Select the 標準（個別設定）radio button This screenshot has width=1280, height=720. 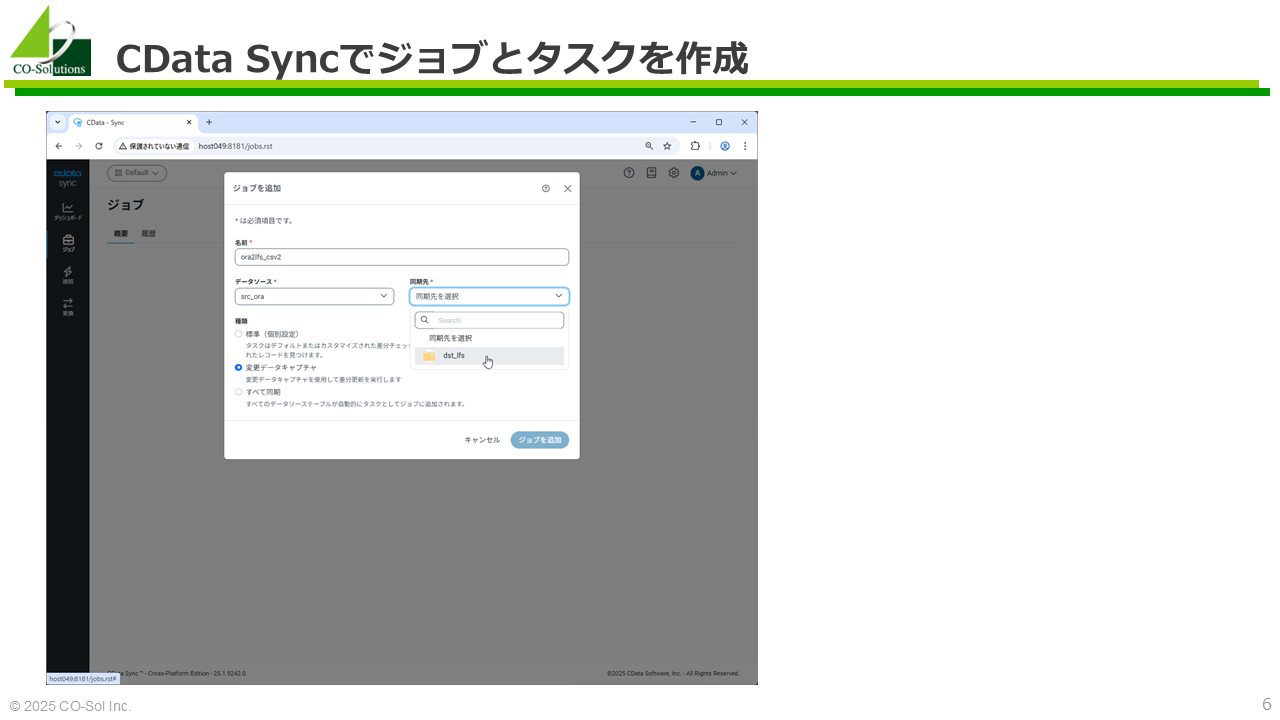(x=238, y=334)
